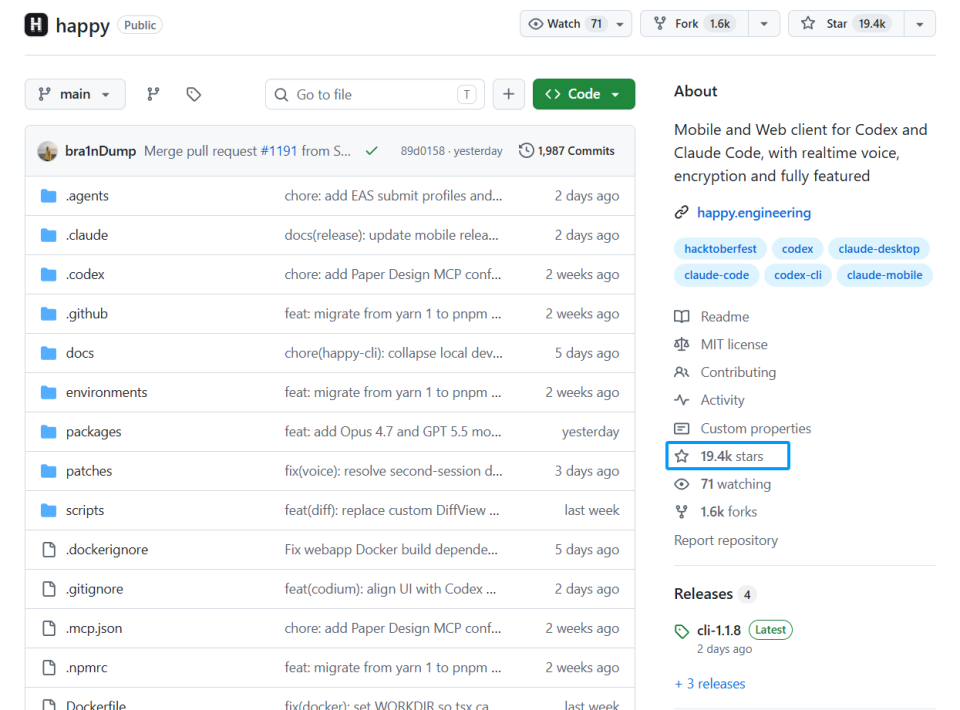Open the branches view icon

point(153,94)
